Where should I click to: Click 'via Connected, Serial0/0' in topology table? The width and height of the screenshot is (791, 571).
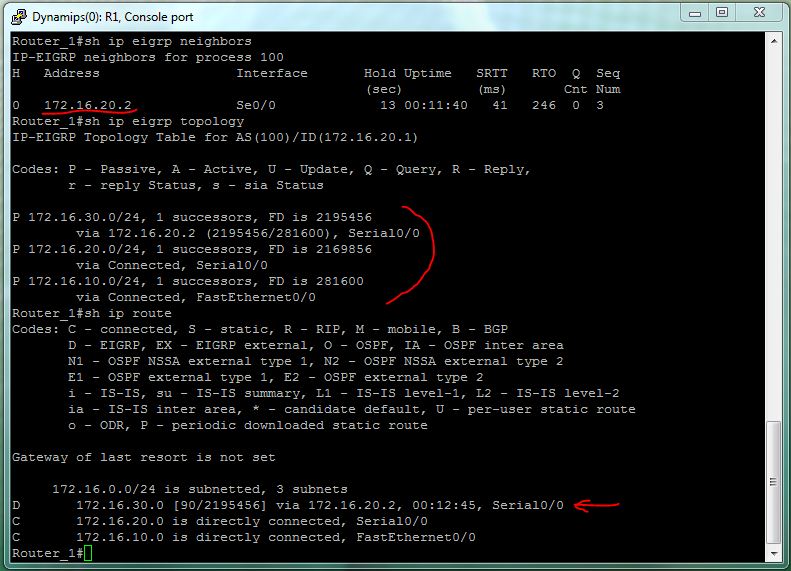(172, 265)
